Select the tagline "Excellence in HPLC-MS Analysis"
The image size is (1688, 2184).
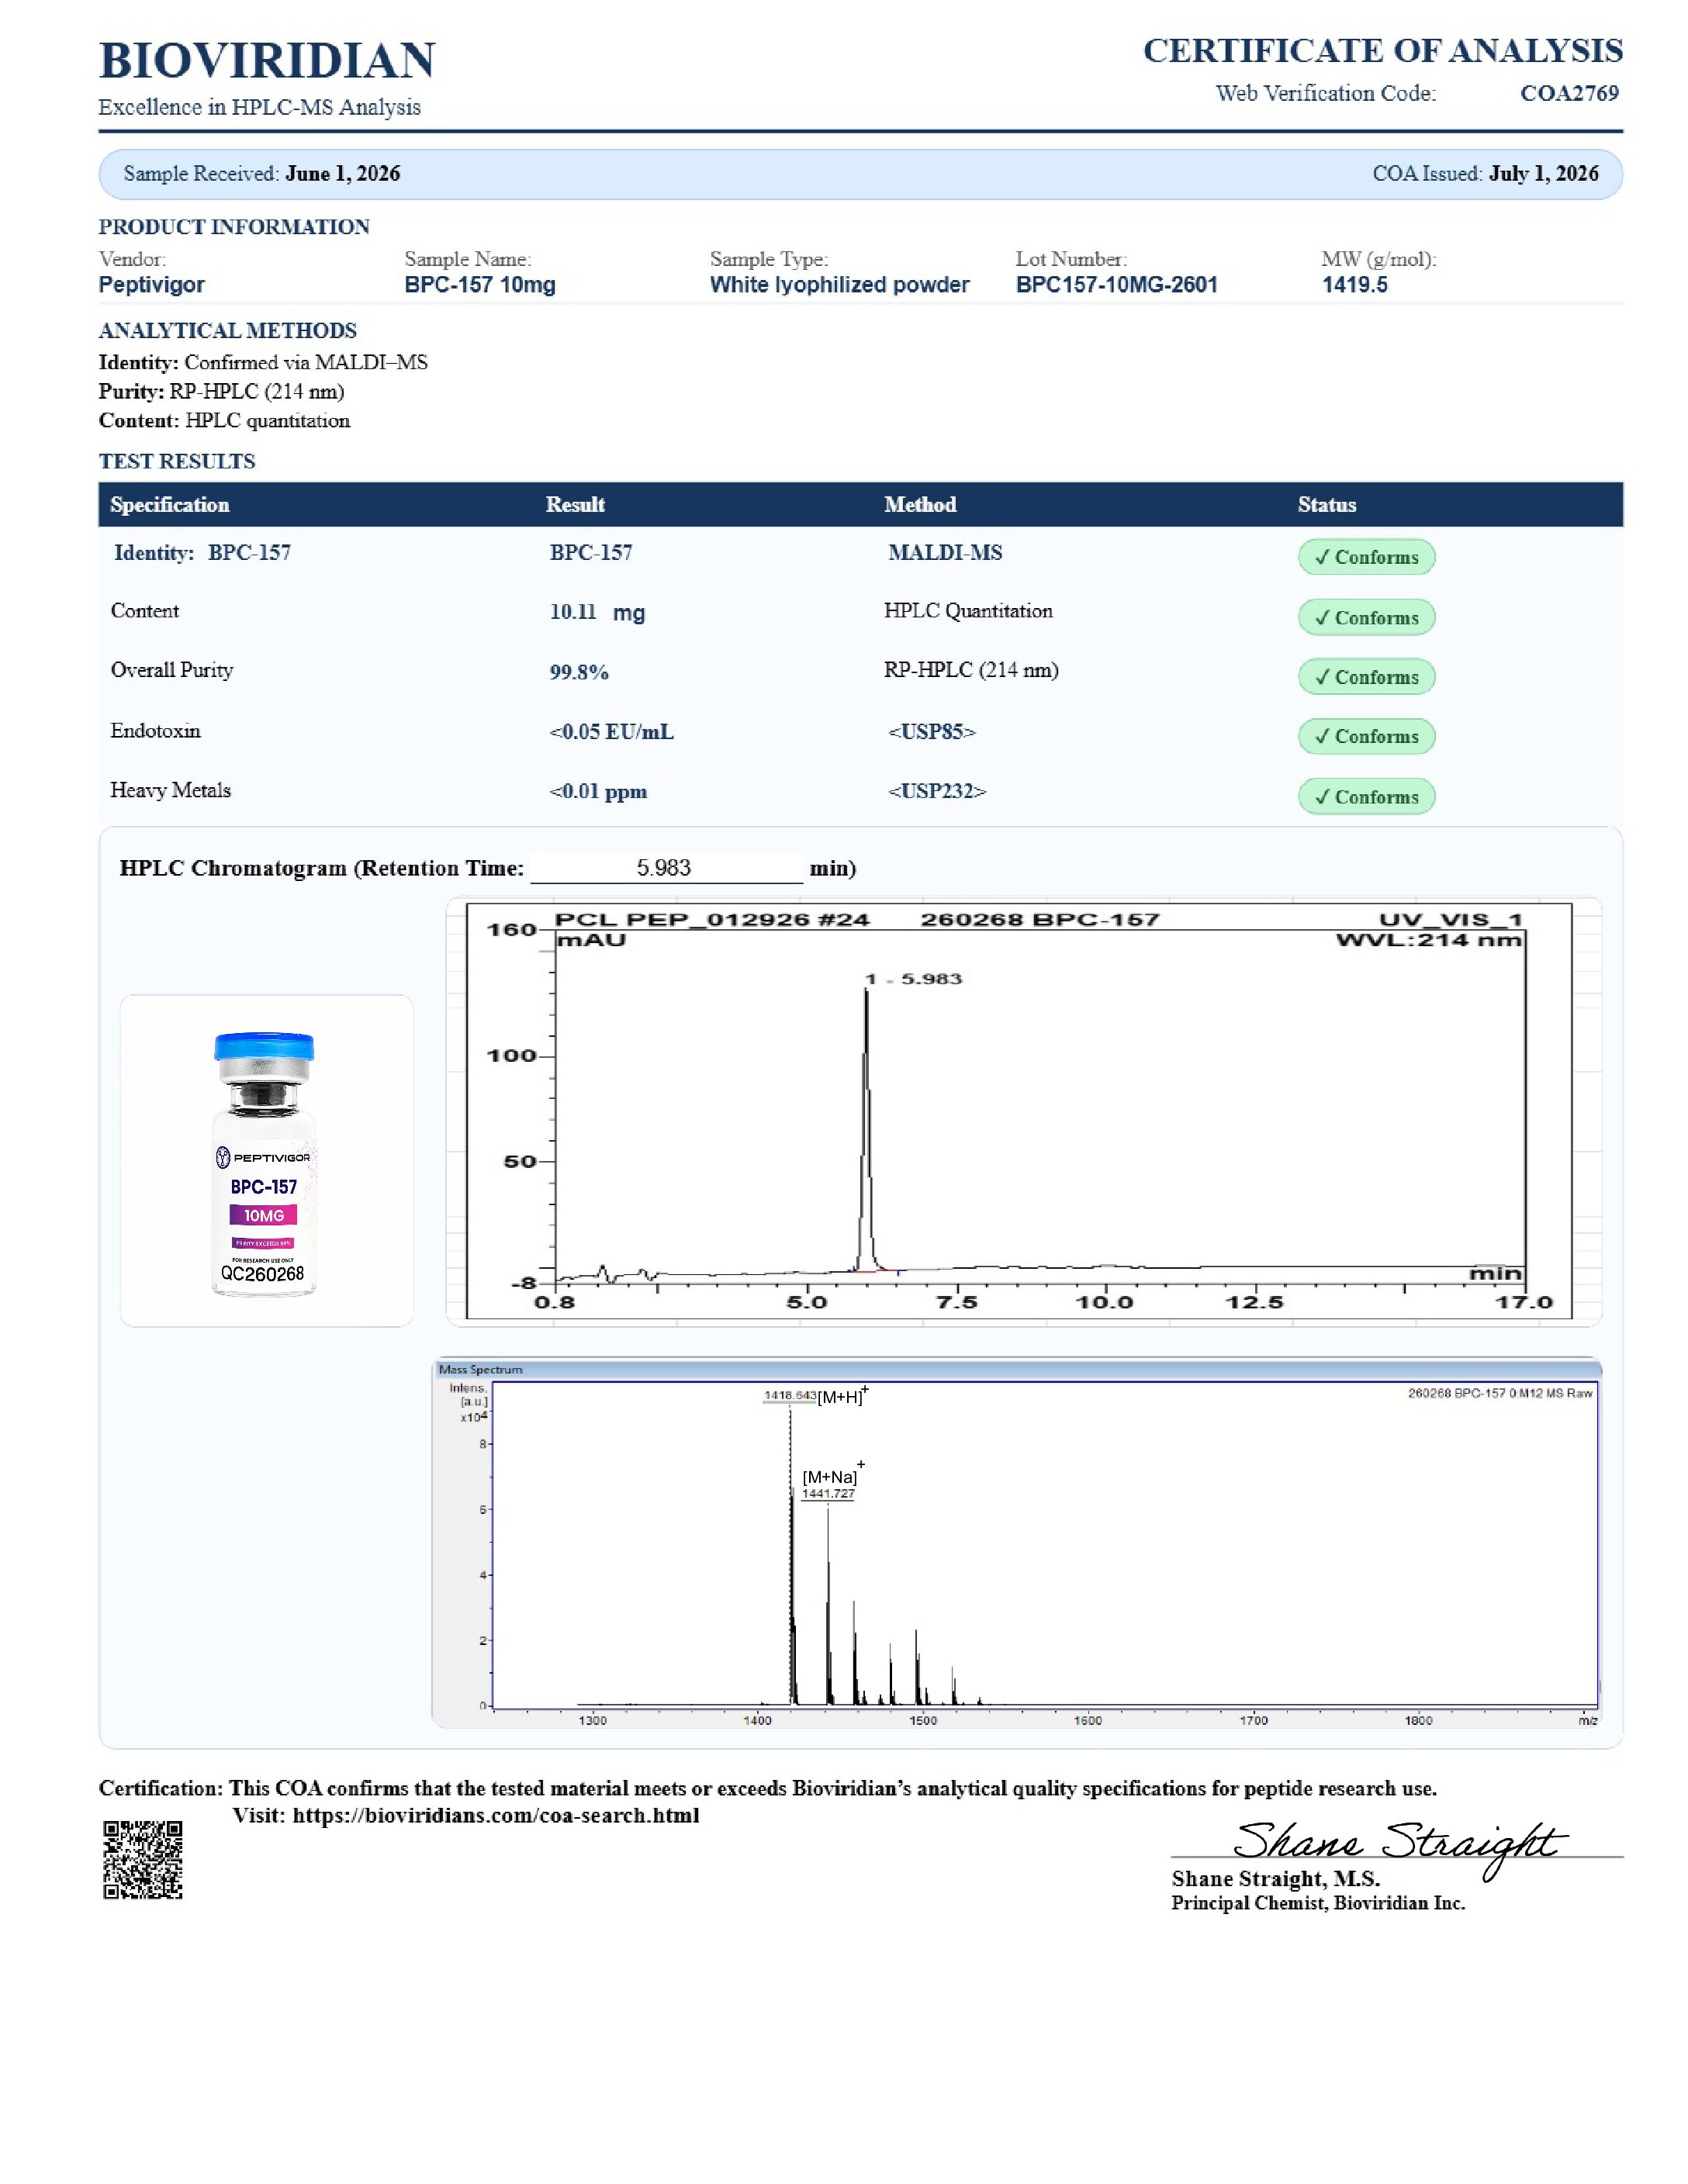pyautogui.click(x=259, y=107)
